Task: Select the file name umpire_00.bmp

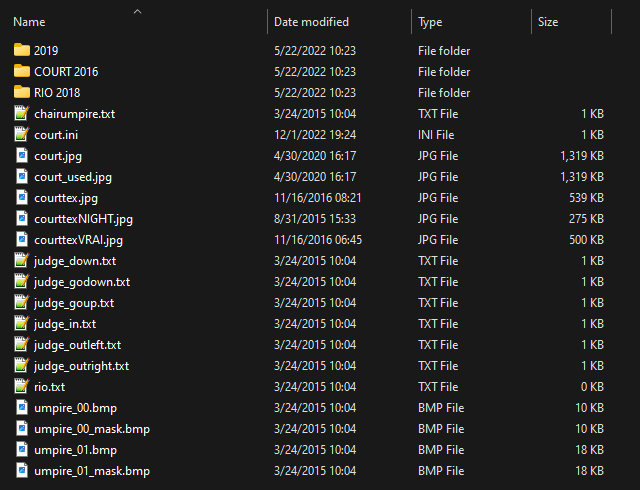Action: click(x=76, y=408)
